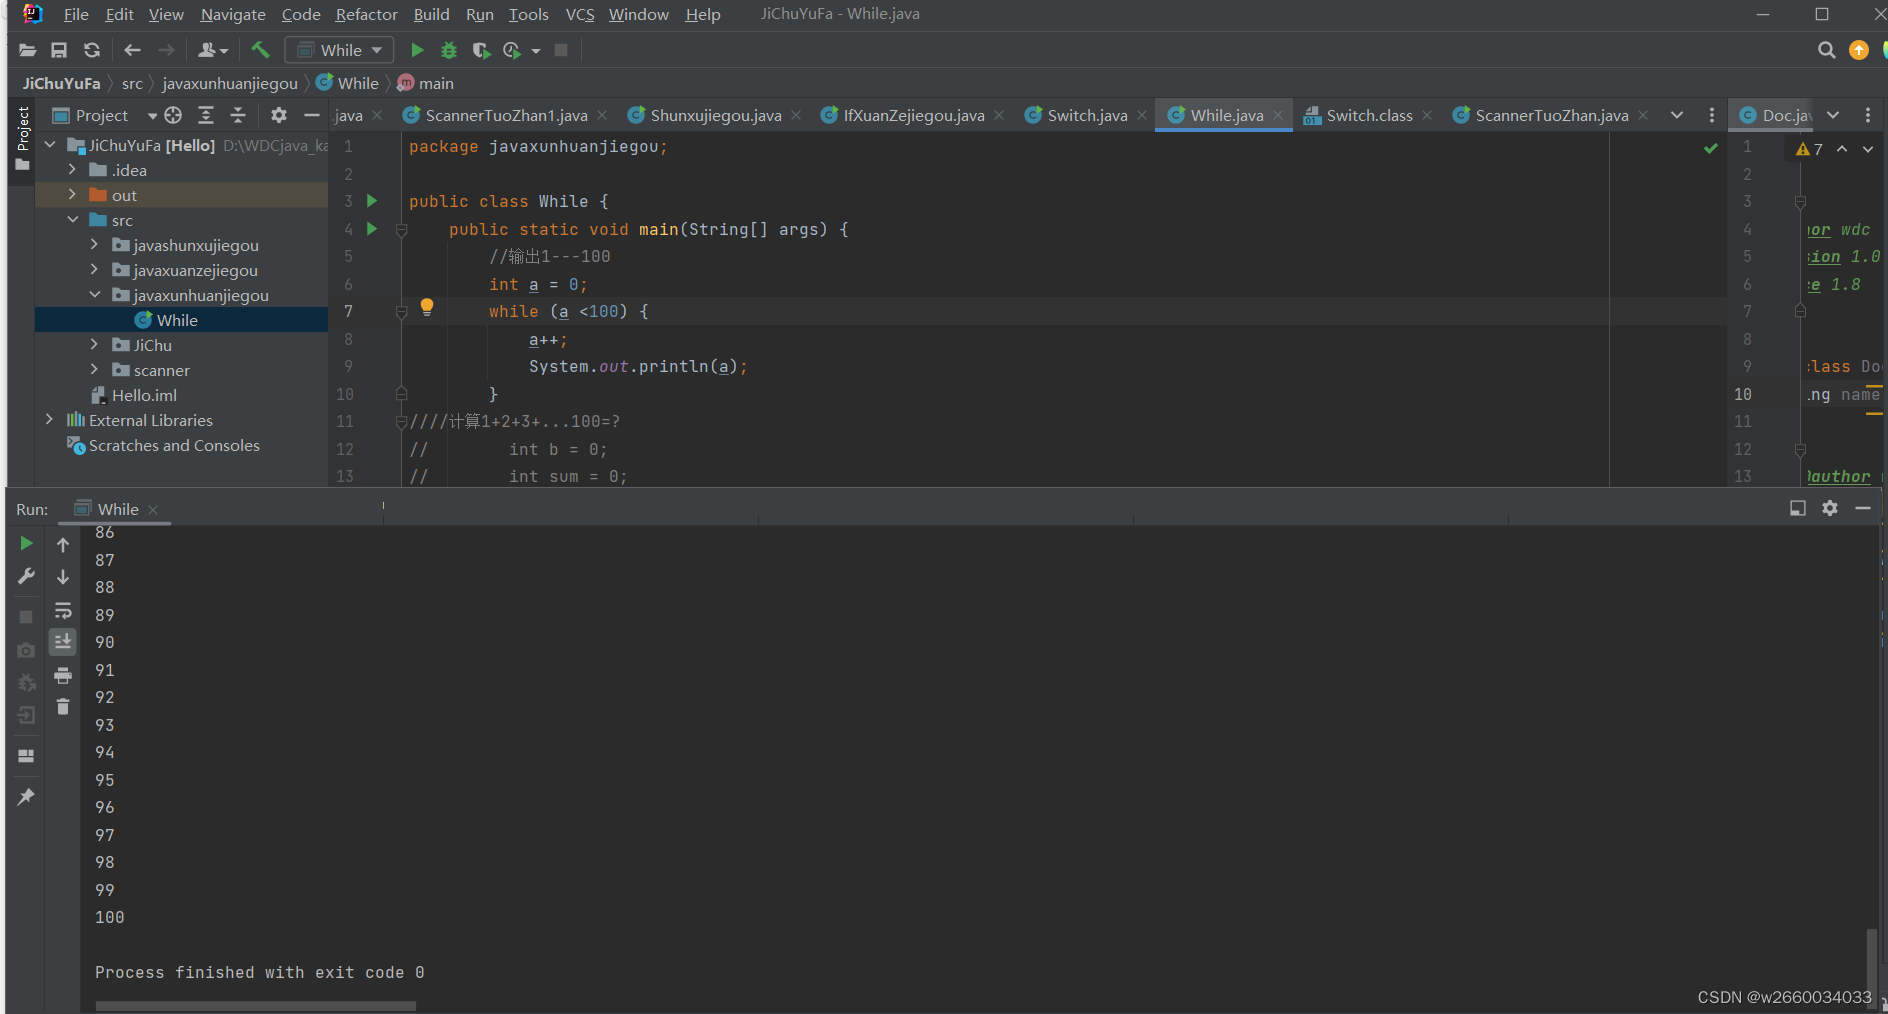Click the javaxunhuanjiegou breadcrumb
This screenshot has width=1888, height=1014.
click(x=229, y=83)
